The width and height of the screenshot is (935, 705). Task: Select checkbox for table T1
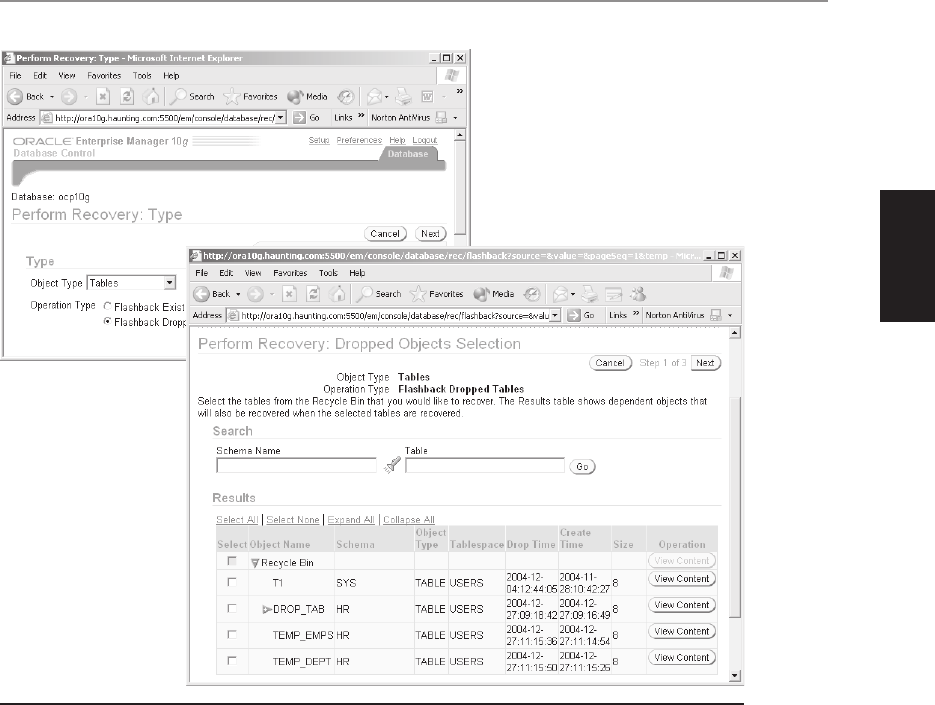point(232,582)
